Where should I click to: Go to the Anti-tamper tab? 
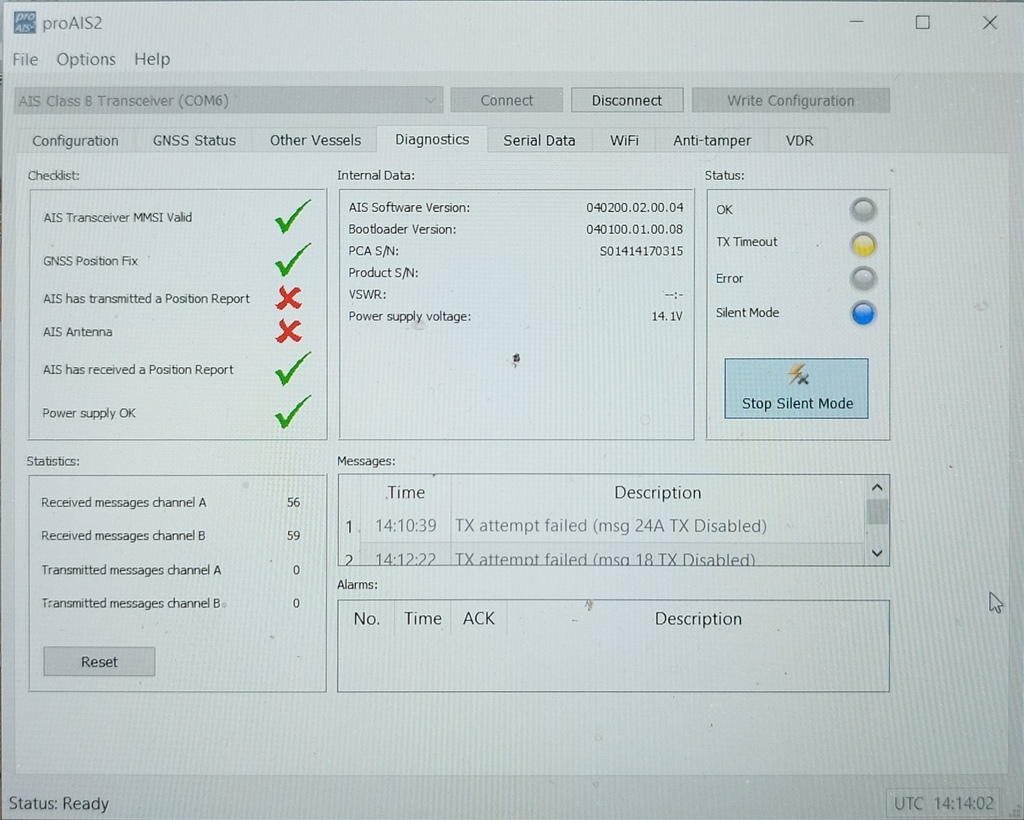pos(712,140)
